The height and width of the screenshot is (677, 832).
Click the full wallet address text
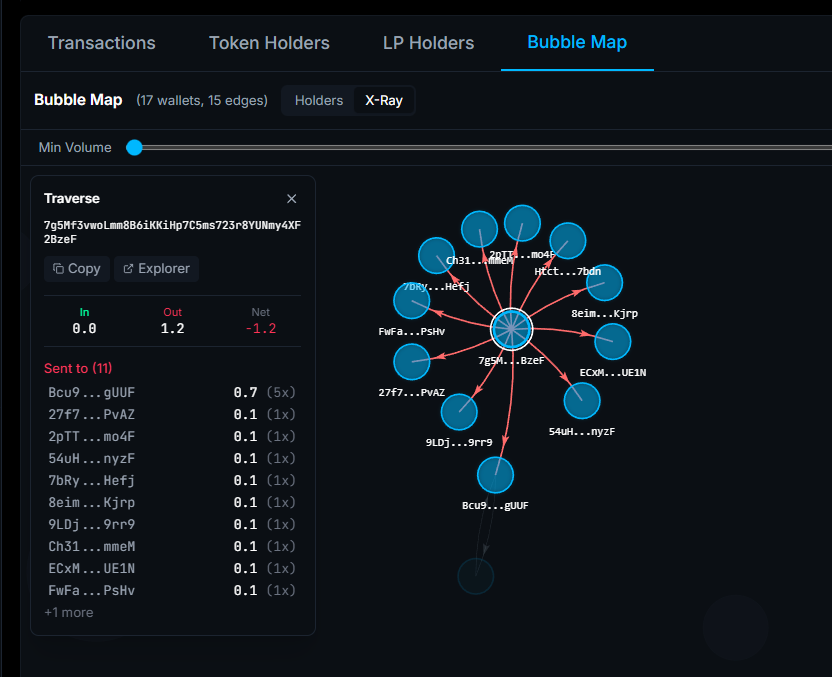[x=172, y=232]
